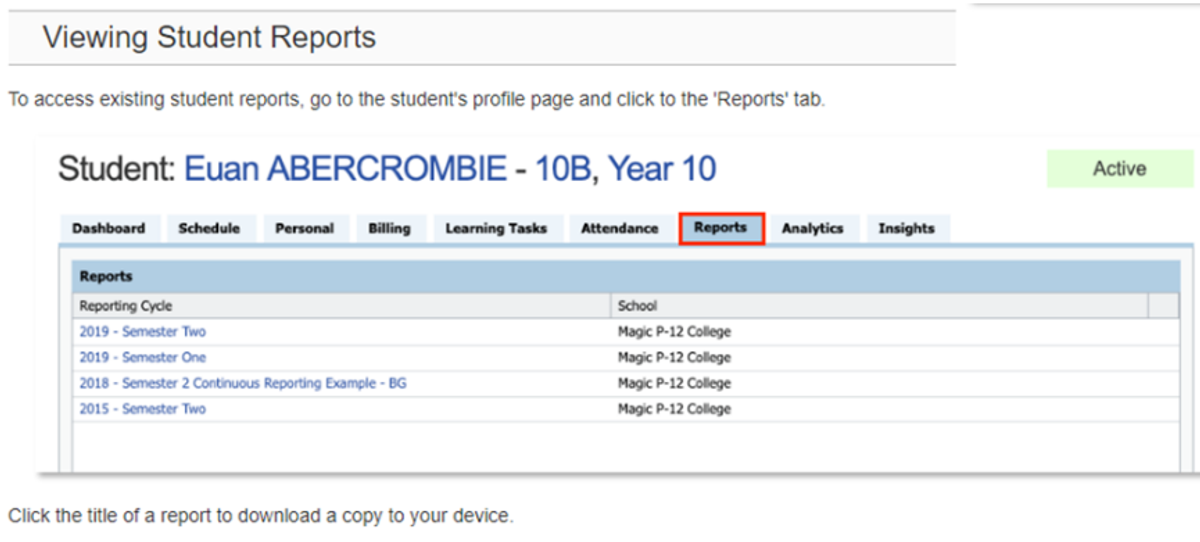The image size is (1200, 542).
Task: Go to the Learning Tasks tab
Action: [496, 228]
